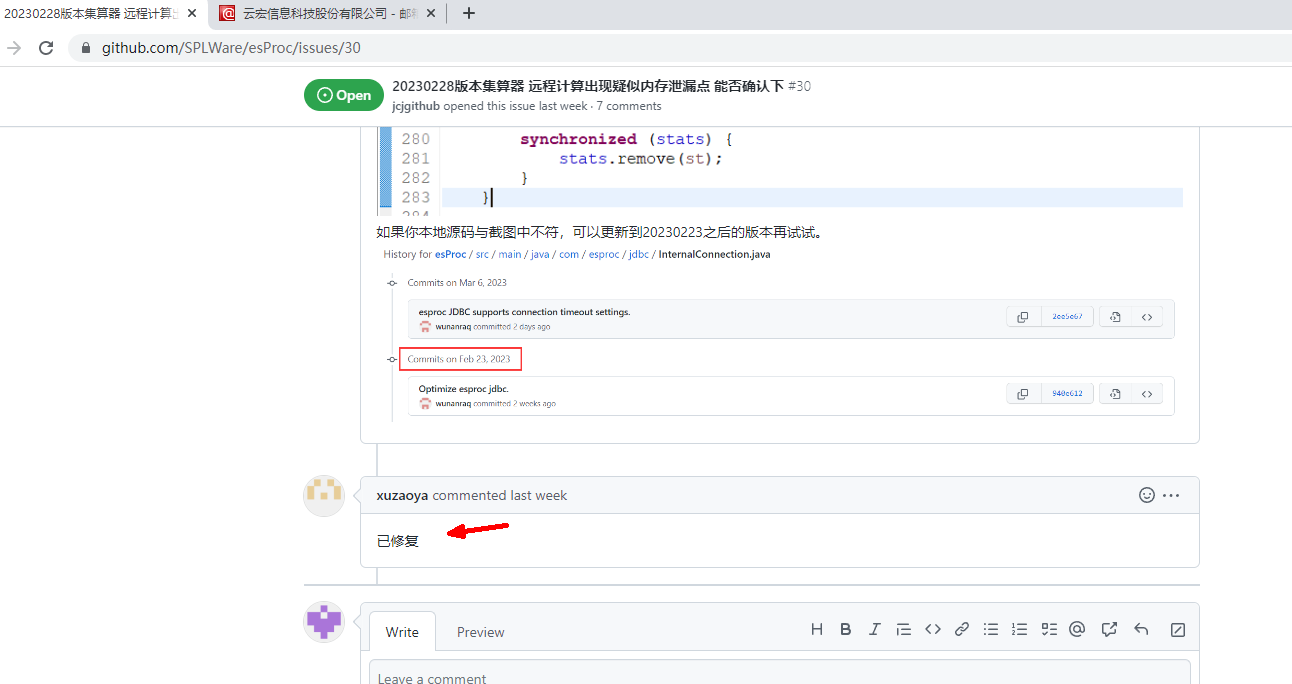Image resolution: width=1292 pixels, height=684 pixels.
Task: Open saved replies with the reply arrow icon
Action: click(1141, 629)
